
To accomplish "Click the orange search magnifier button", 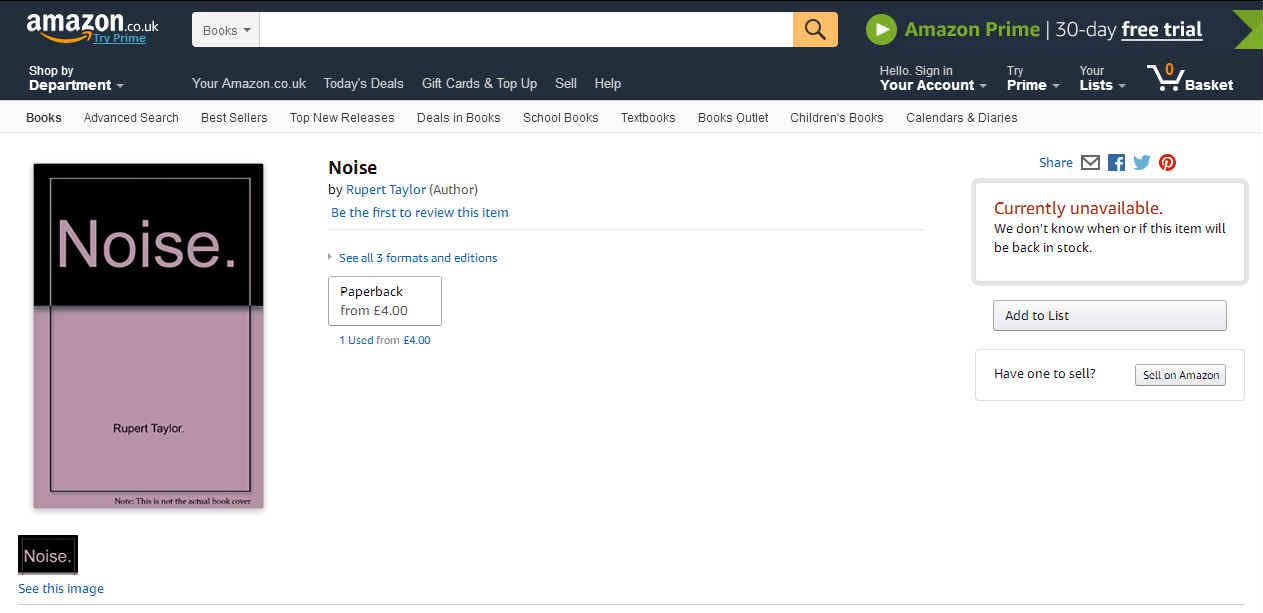I will (815, 30).
